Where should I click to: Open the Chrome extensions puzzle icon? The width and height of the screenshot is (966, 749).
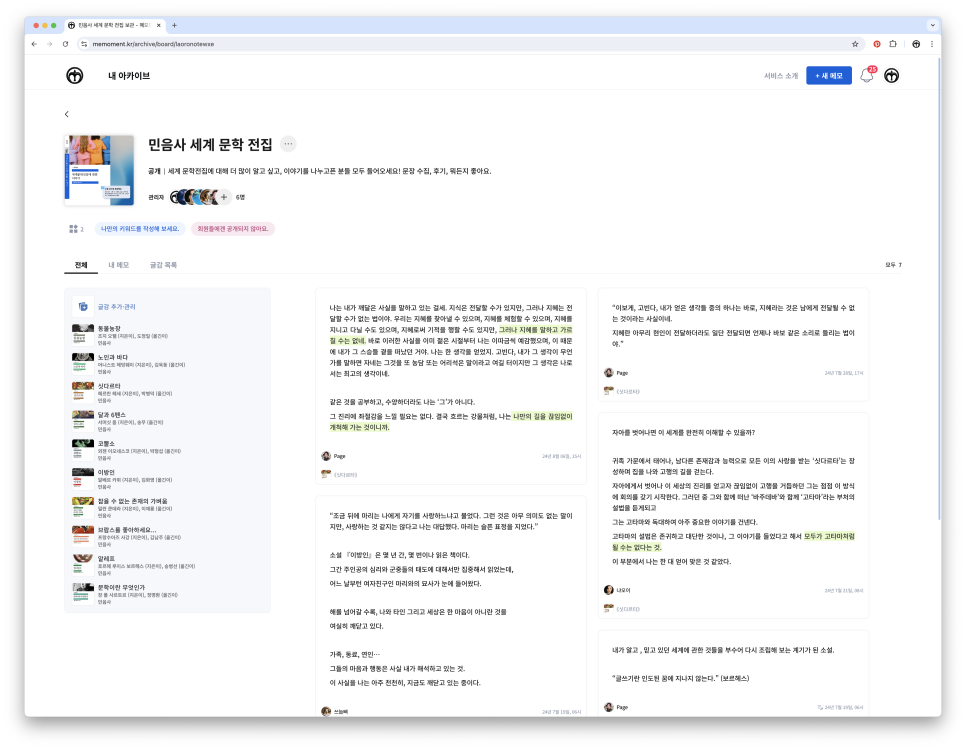[x=893, y=44]
